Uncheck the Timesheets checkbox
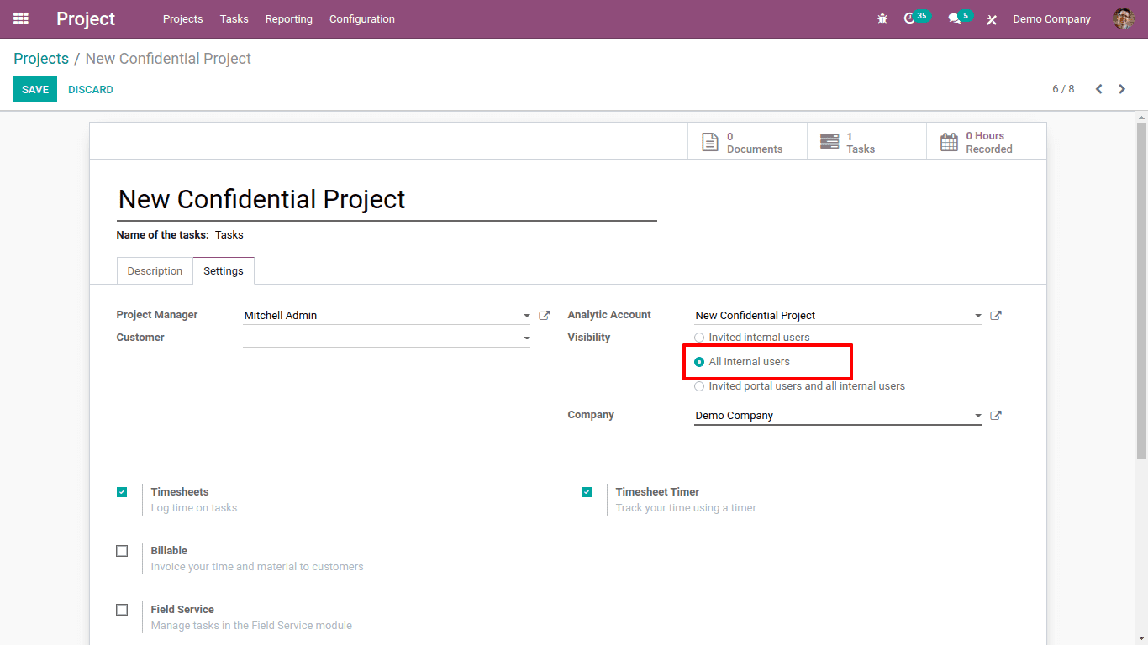 tap(122, 492)
